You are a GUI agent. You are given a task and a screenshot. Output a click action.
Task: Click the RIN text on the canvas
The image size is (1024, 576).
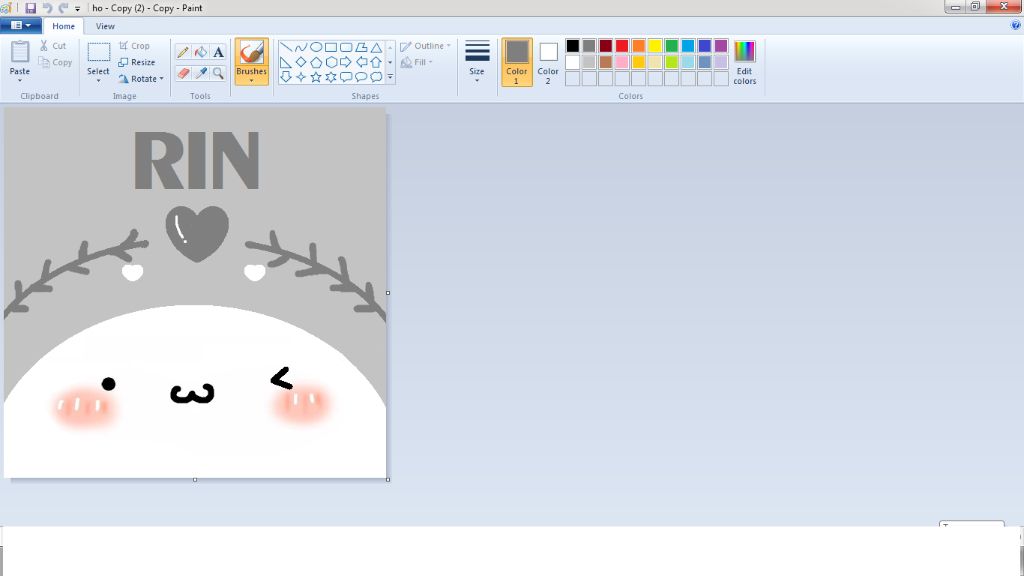[x=197, y=161]
